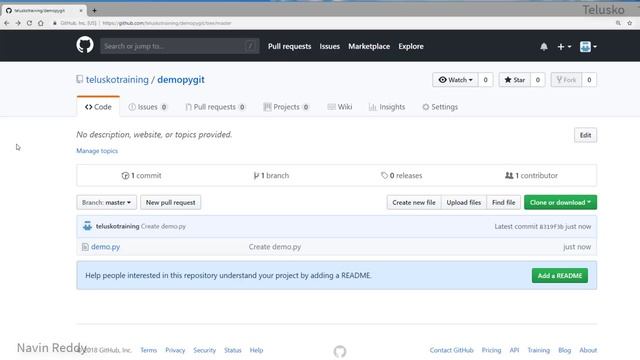Screen dimensions: 640x360
Task: Open the repository Settings tab
Action: (x=440, y=107)
